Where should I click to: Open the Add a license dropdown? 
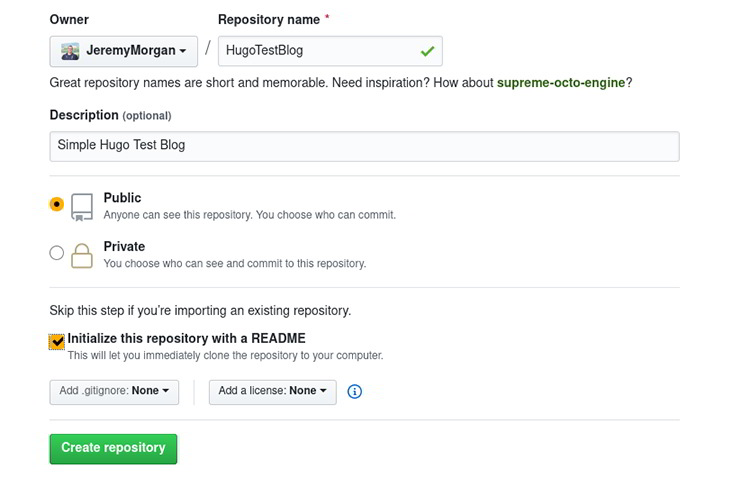(273, 391)
